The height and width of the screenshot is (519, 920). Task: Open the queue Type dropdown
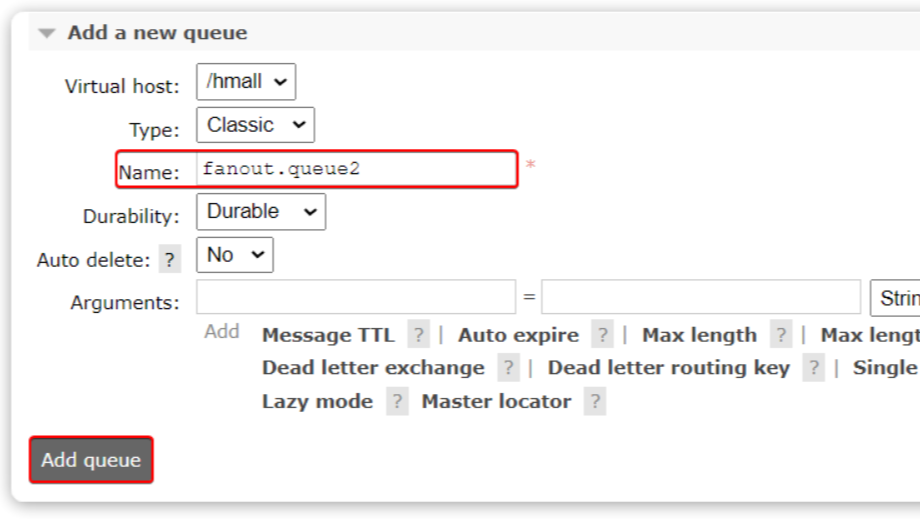(255, 125)
